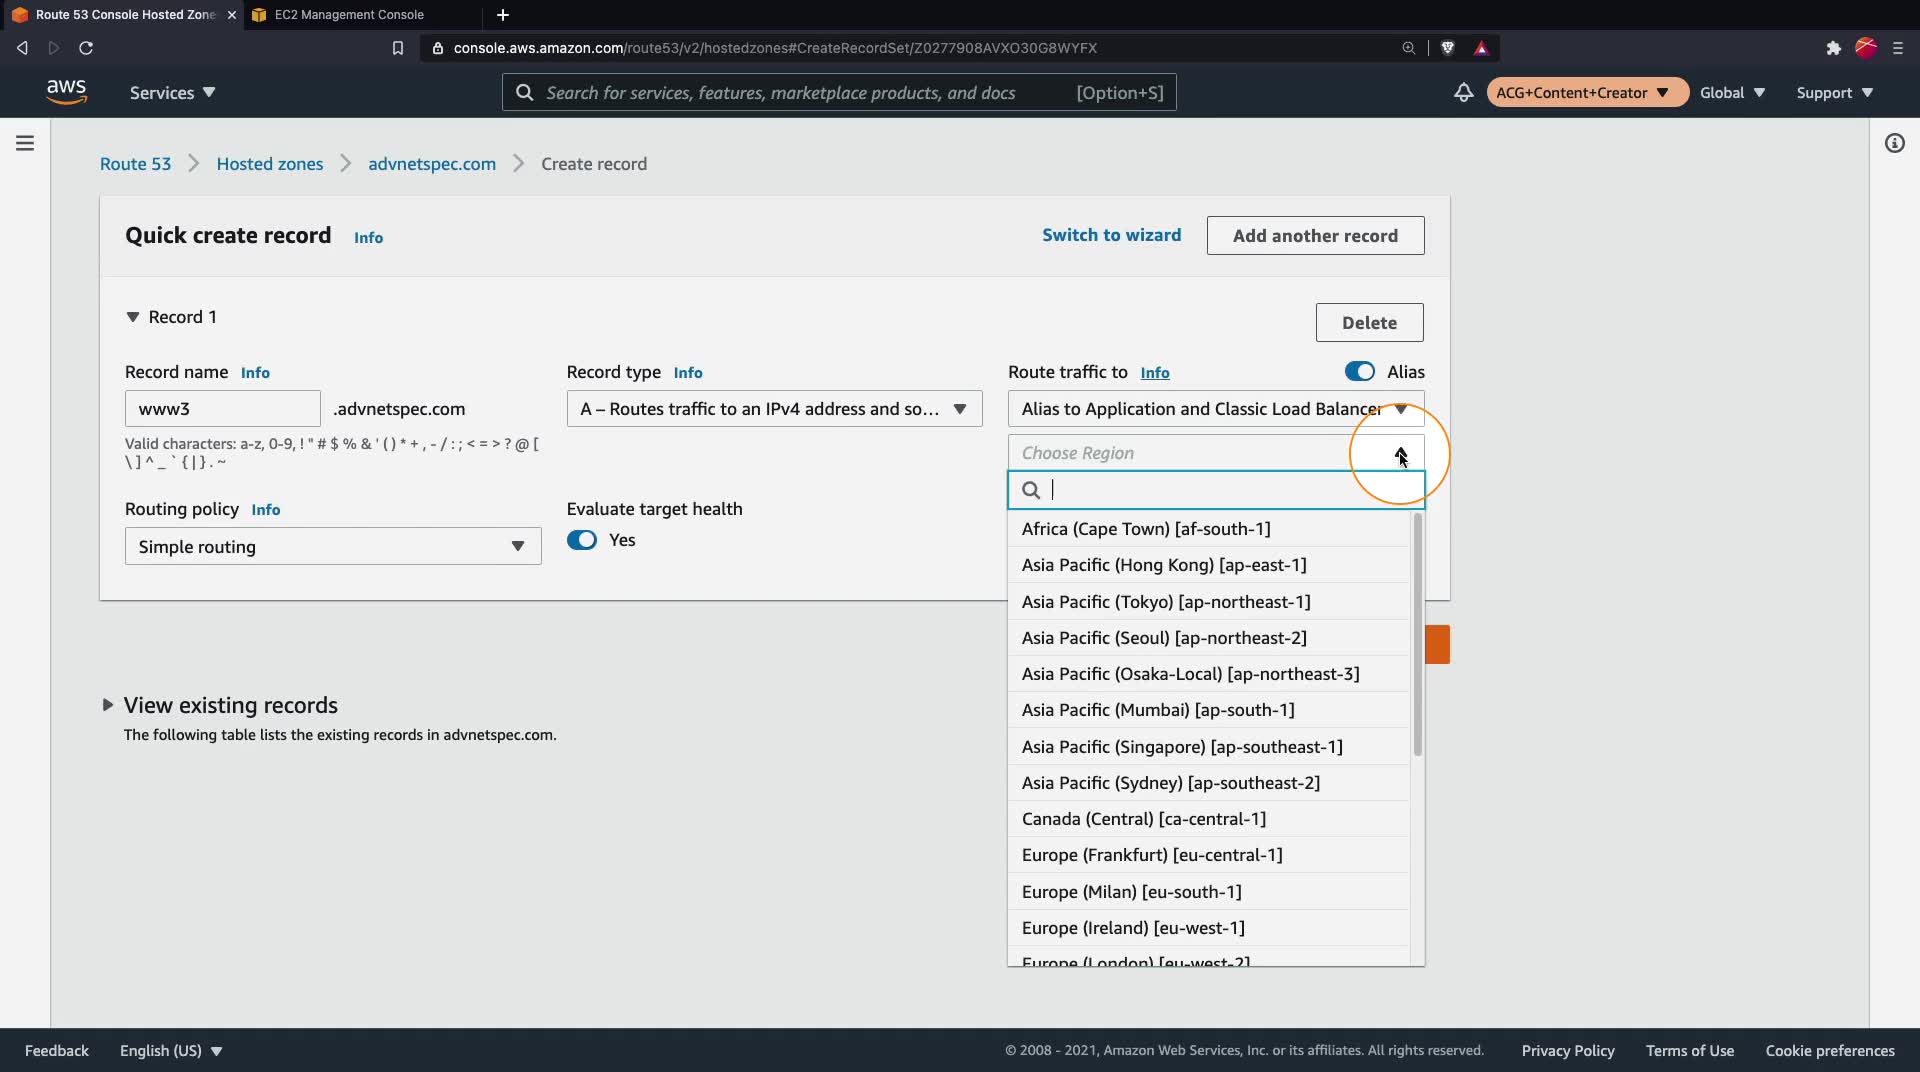Open Info link beside Record name
The width and height of the screenshot is (1920, 1072).
pos(255,373)
